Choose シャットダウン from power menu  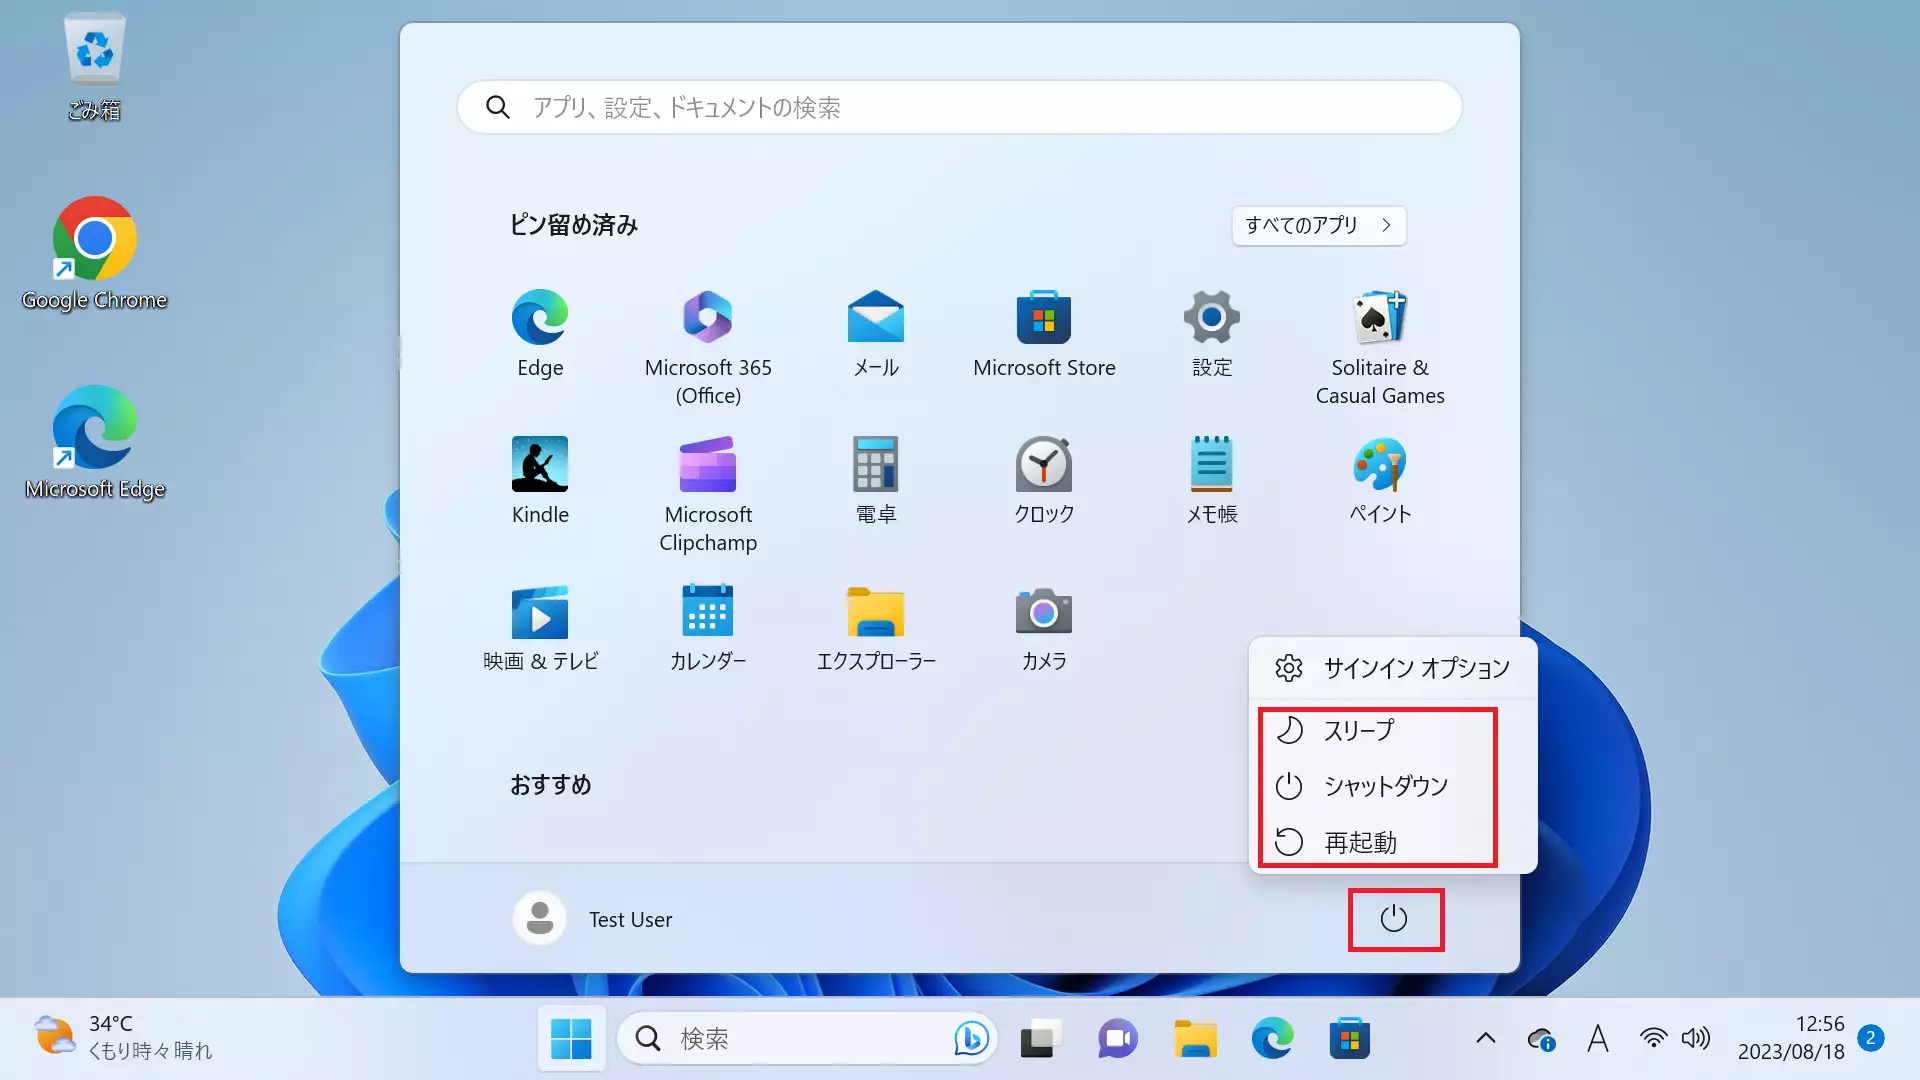(1393, 786)
